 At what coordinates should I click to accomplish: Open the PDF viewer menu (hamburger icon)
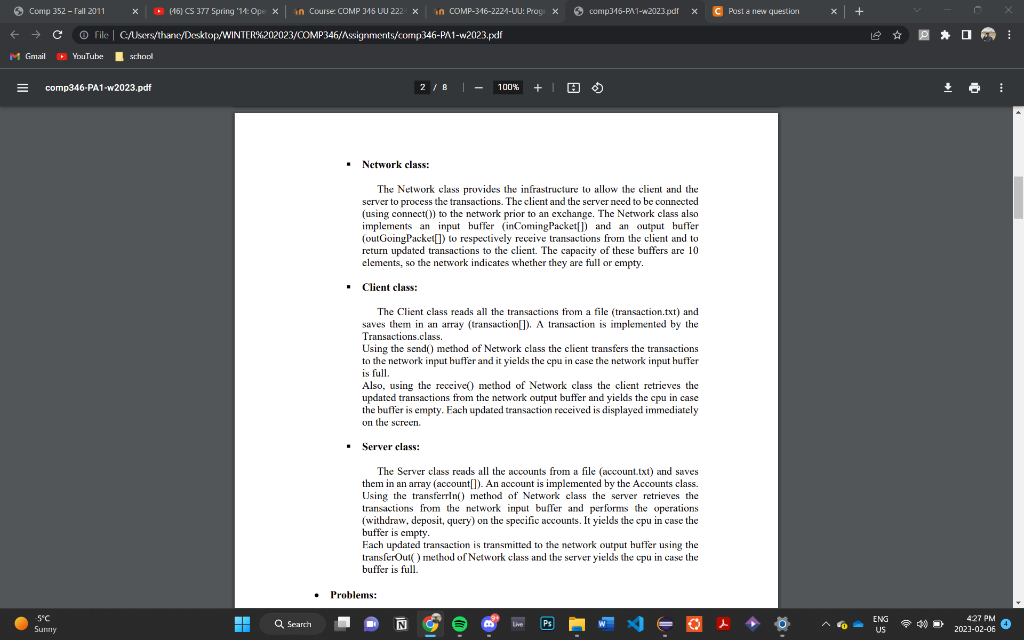[x=21, y=87]
